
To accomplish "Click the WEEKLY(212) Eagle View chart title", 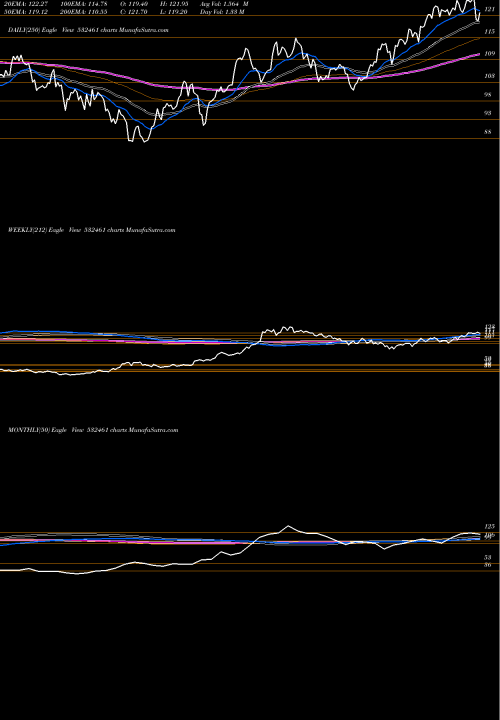I will point(91,230).
